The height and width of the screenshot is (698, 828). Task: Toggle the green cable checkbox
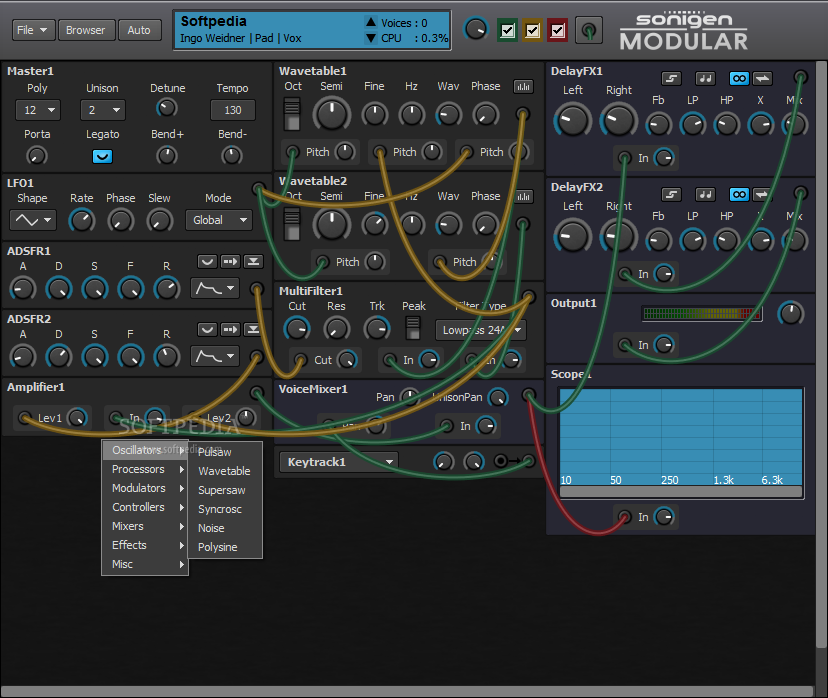507,30
